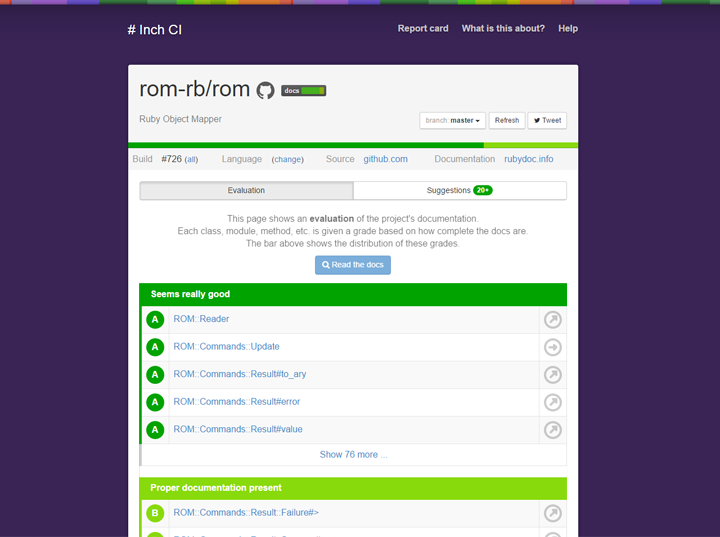
Task: Open the ROM::Reader link
Action: tap(201, 319)
